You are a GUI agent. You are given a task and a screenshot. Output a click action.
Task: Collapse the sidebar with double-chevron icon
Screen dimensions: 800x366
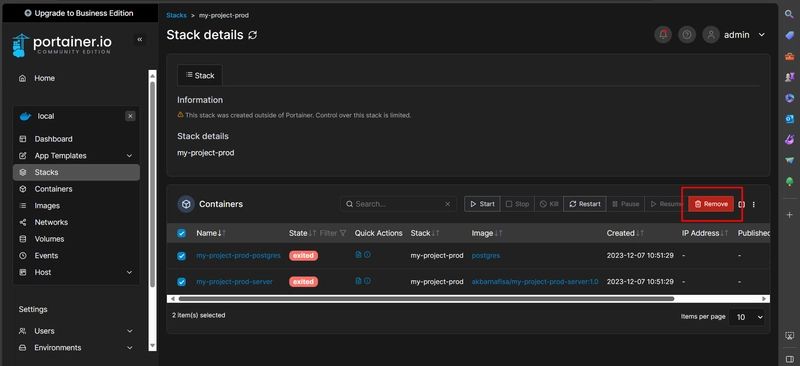(139, 39)
